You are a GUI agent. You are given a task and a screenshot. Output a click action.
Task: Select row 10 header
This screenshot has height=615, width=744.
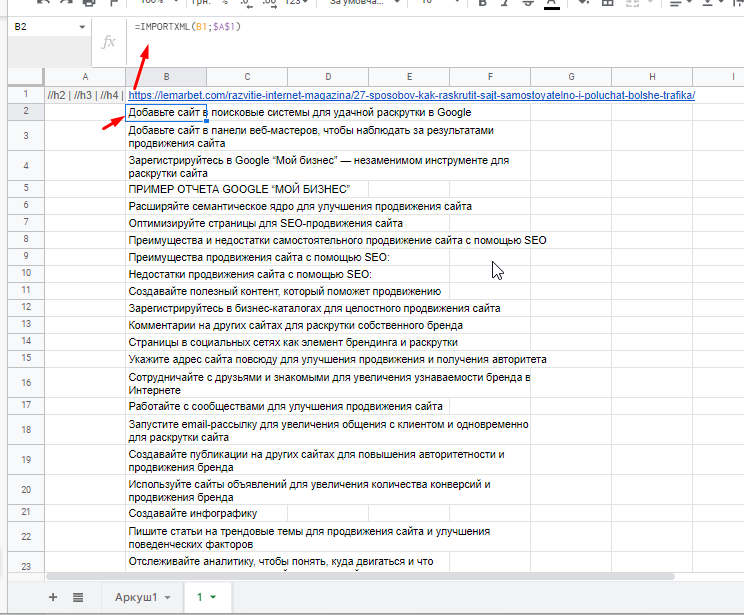click(x=25, y=273)
